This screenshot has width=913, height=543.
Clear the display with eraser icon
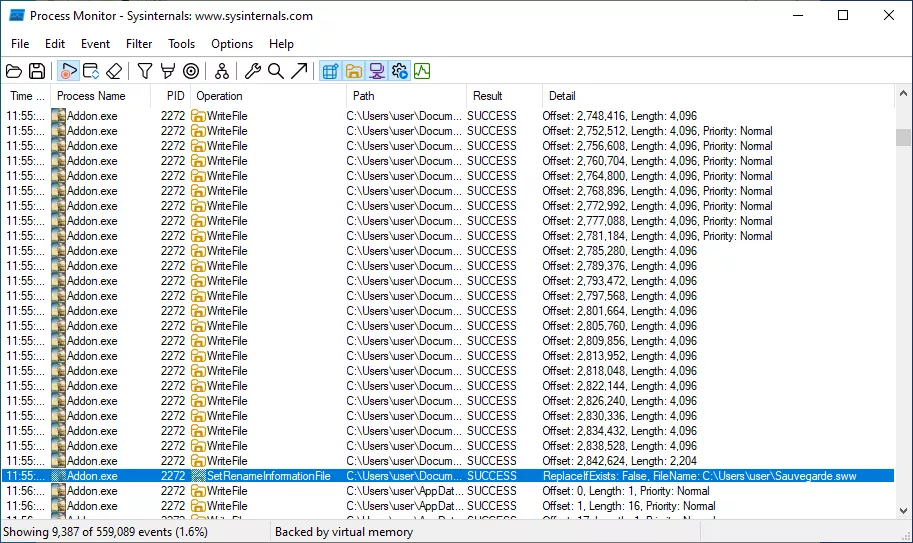click(x=114, y=71)
